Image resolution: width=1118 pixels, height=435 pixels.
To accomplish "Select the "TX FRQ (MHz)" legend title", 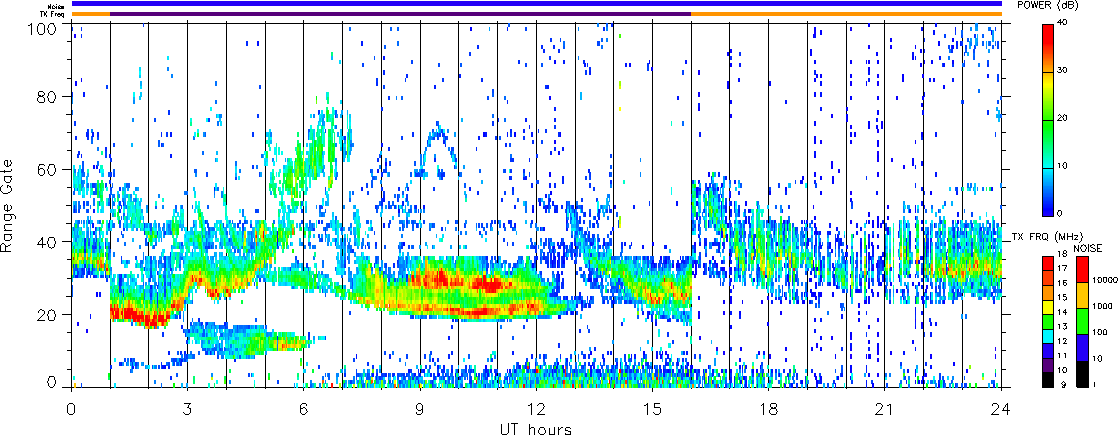I will [x=1047, y=236].
